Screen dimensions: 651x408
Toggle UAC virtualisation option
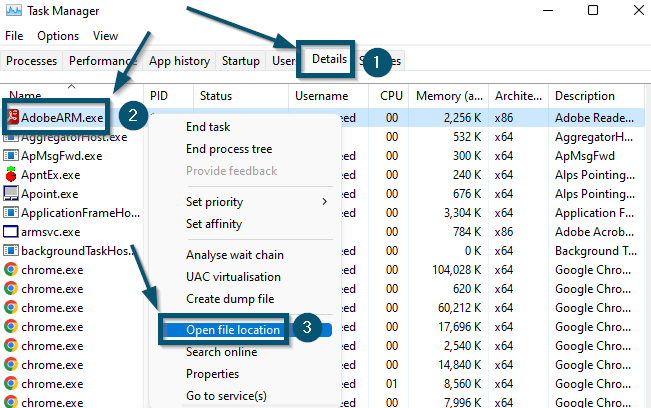click(233, 276)
